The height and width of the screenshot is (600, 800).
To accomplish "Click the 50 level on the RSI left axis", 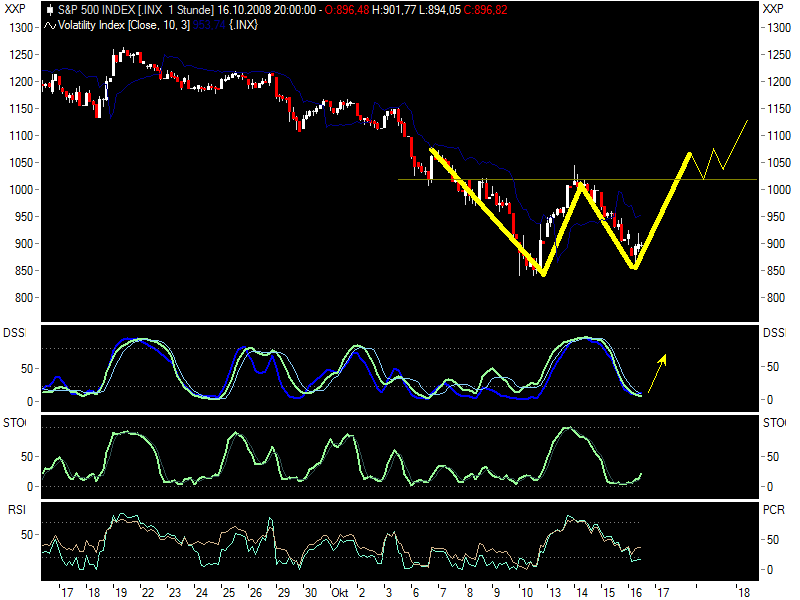I will point(27,535).
